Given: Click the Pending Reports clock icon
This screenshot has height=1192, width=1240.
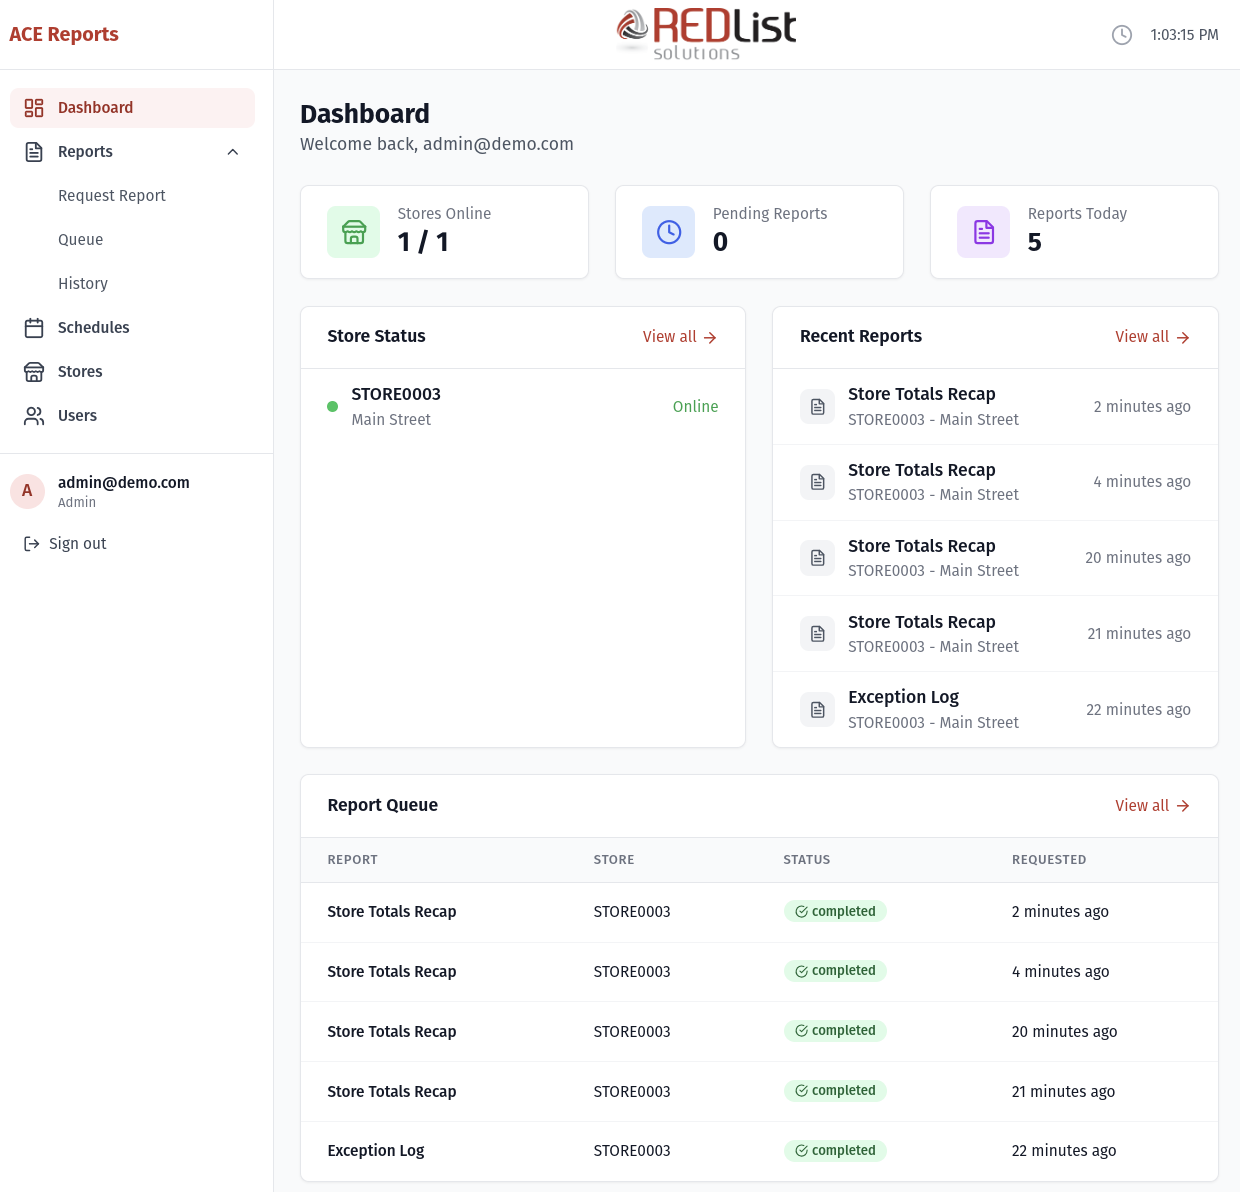Looking at the screenshot, I should point(668,231).
